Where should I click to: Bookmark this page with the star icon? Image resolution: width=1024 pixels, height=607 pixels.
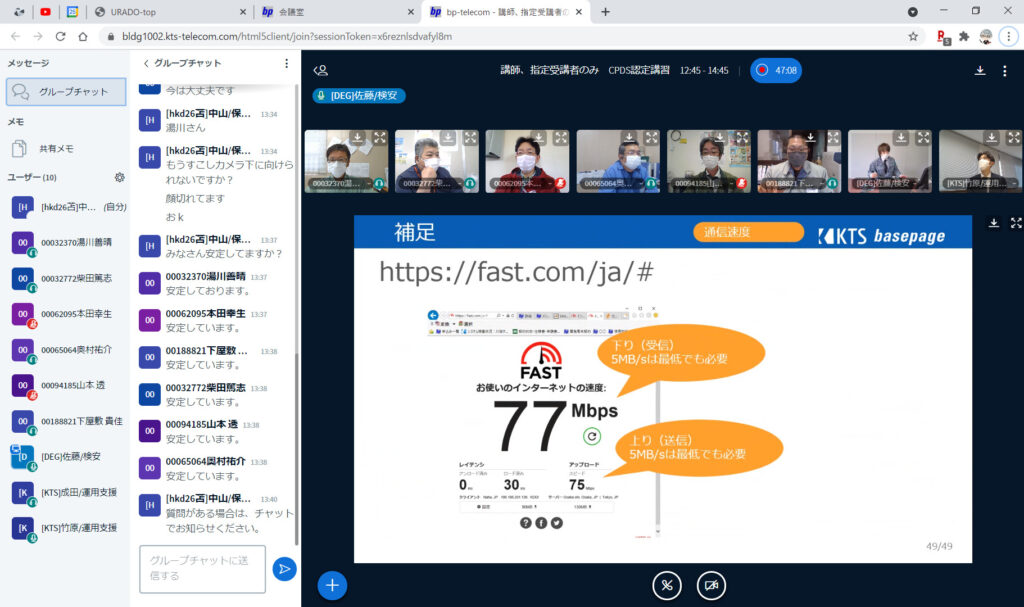click(x=913, y=36)
